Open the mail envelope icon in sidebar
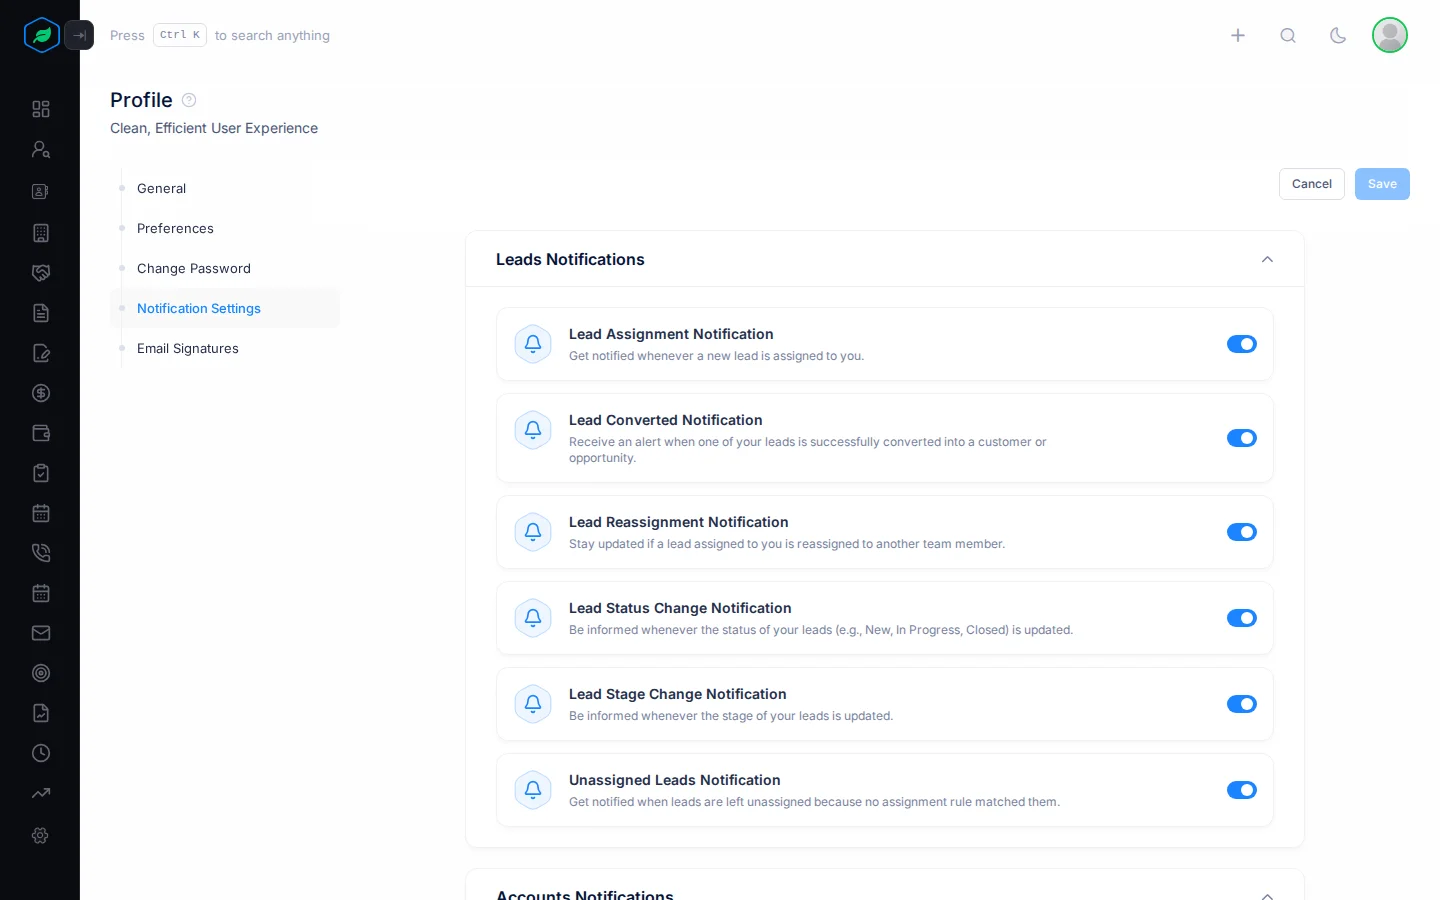This screenshot has height=900, width=1440. pos(41,633)
